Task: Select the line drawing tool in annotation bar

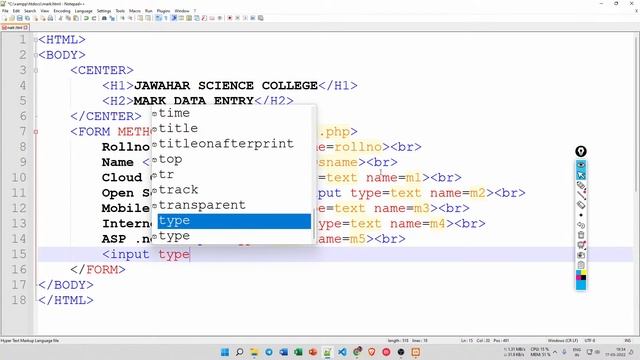Action: point(581,195)
